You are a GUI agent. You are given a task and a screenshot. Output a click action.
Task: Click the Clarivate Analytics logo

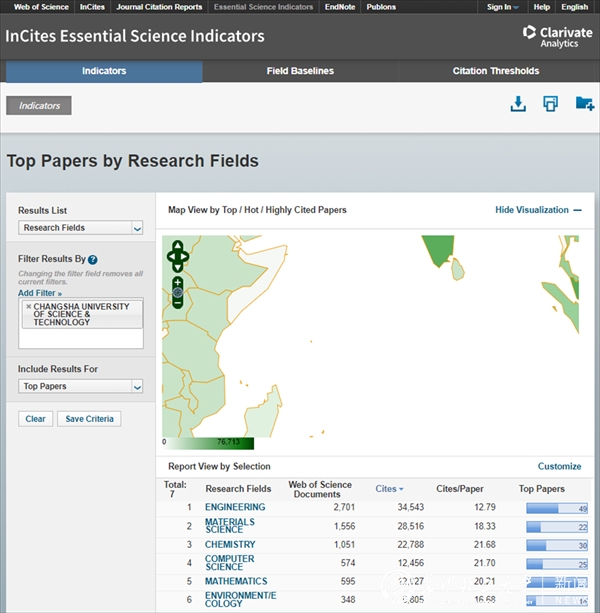pyautogui.click(x=557, y=37)
